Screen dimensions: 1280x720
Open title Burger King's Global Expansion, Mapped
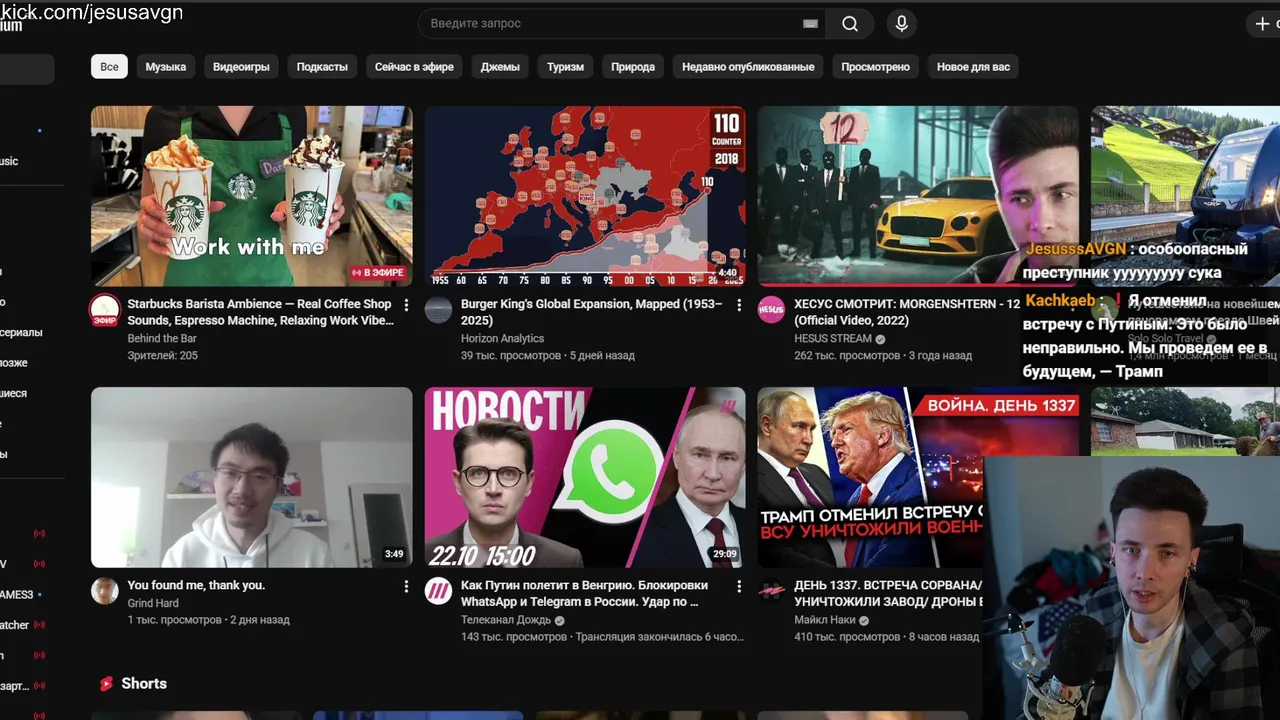coord(592,312)
